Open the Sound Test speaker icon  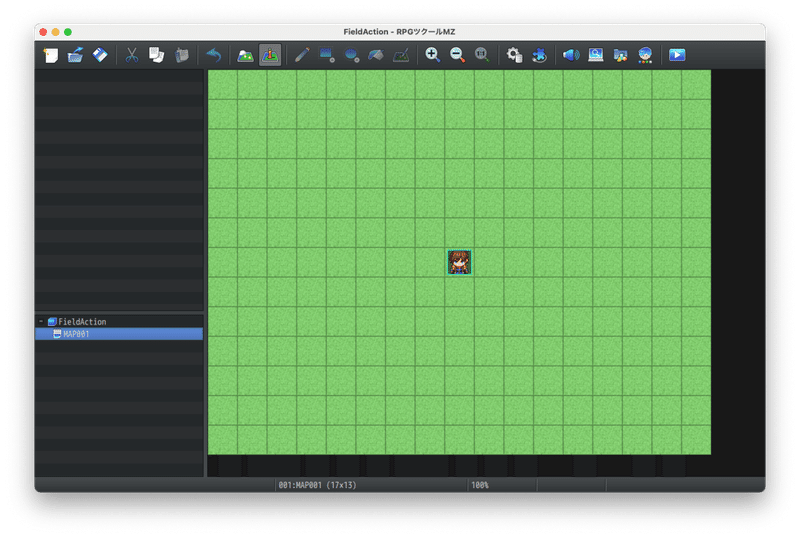click(571, 55)
